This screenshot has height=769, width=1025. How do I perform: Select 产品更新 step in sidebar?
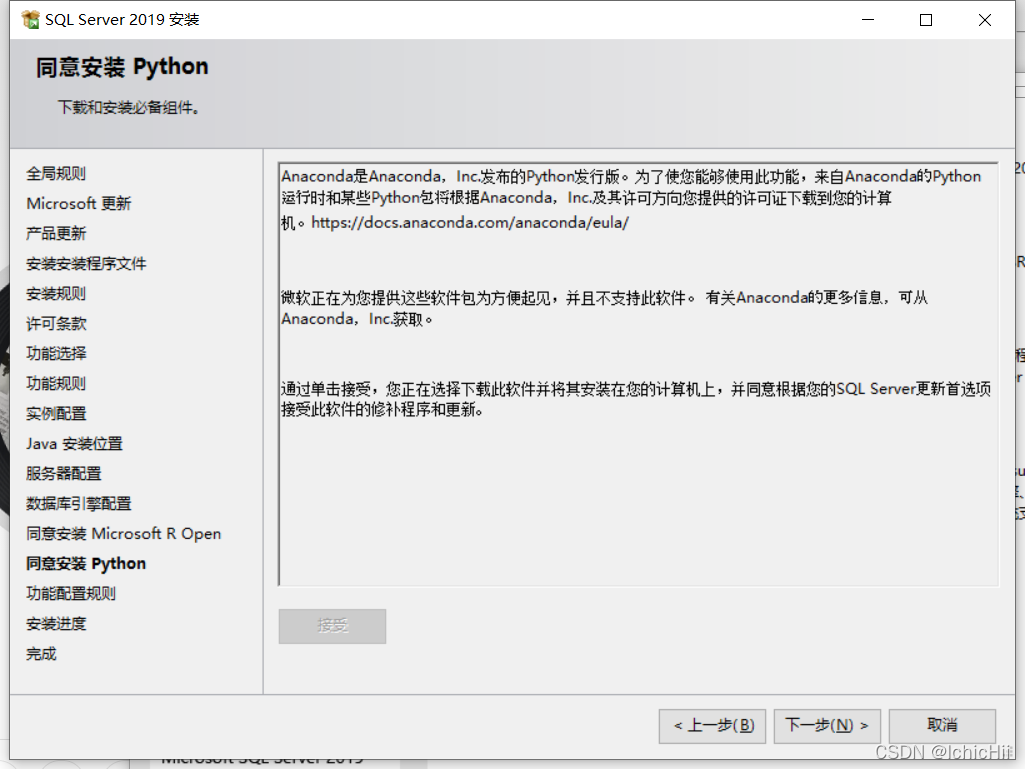coord(56,234)
